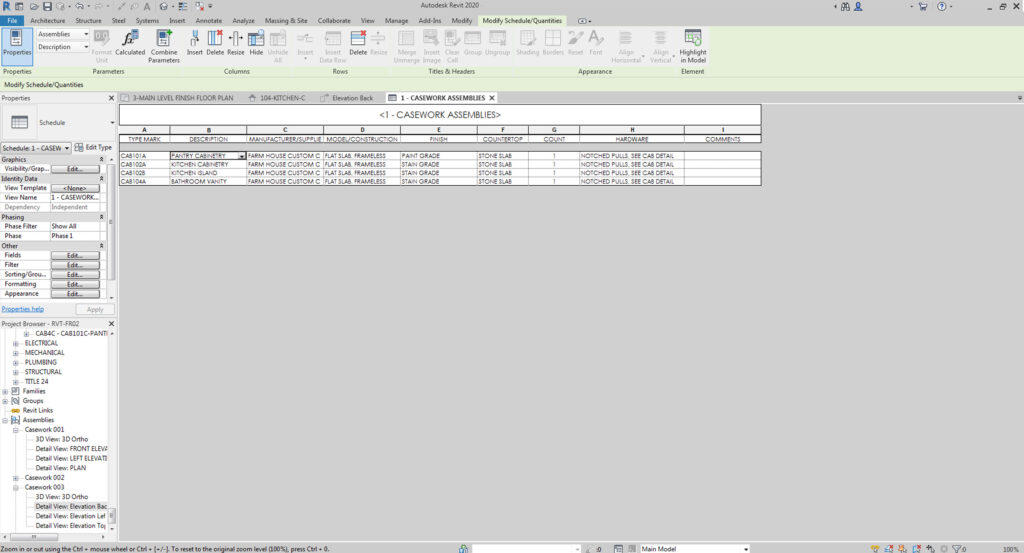Select the KITCHEN ISLAND description cell

pyautogui.click(x=208, y=173)
